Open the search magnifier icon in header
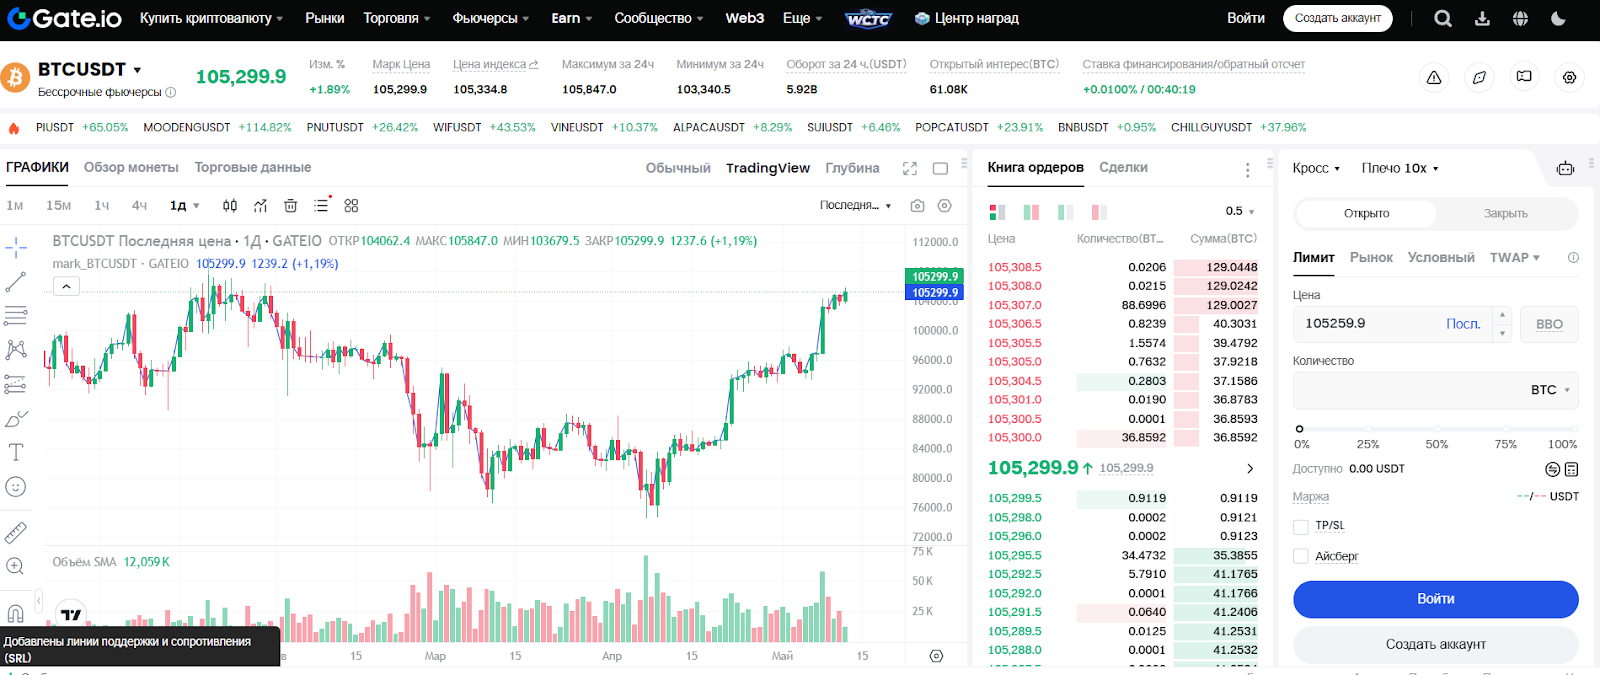The width and height of the screenshot is (1600, 675). [1442, 18]
